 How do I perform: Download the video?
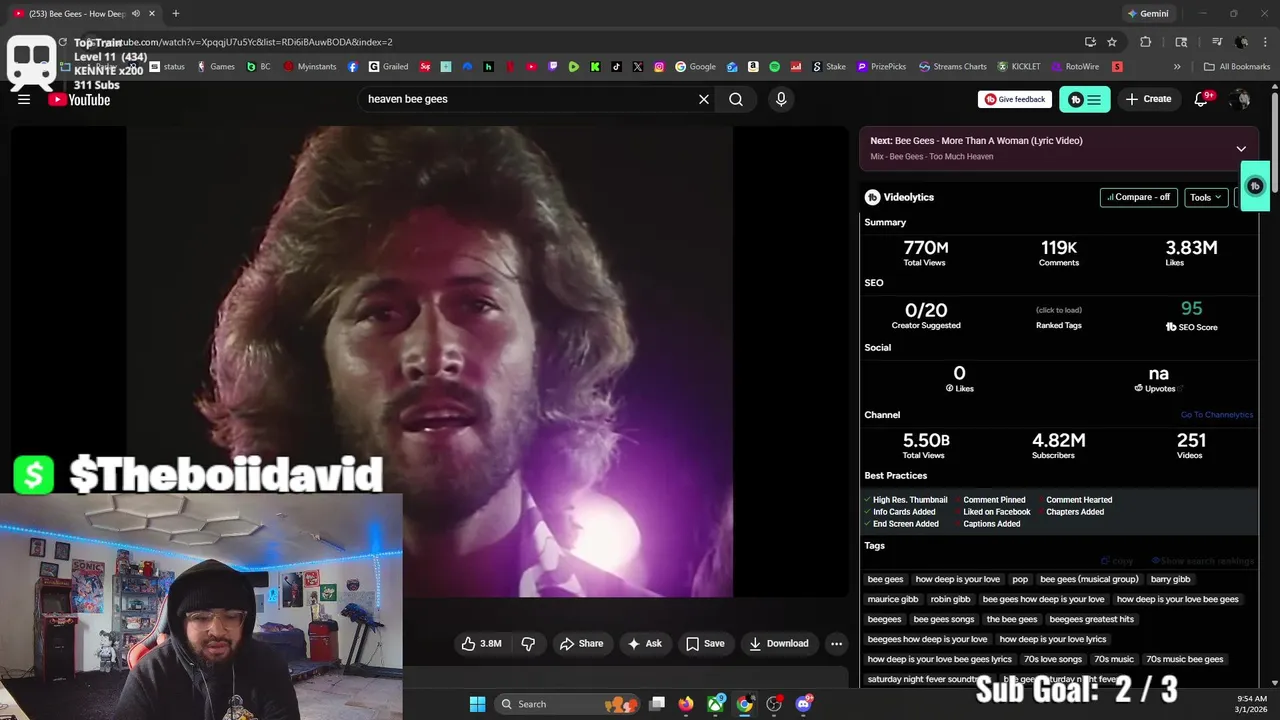[779, 643]
